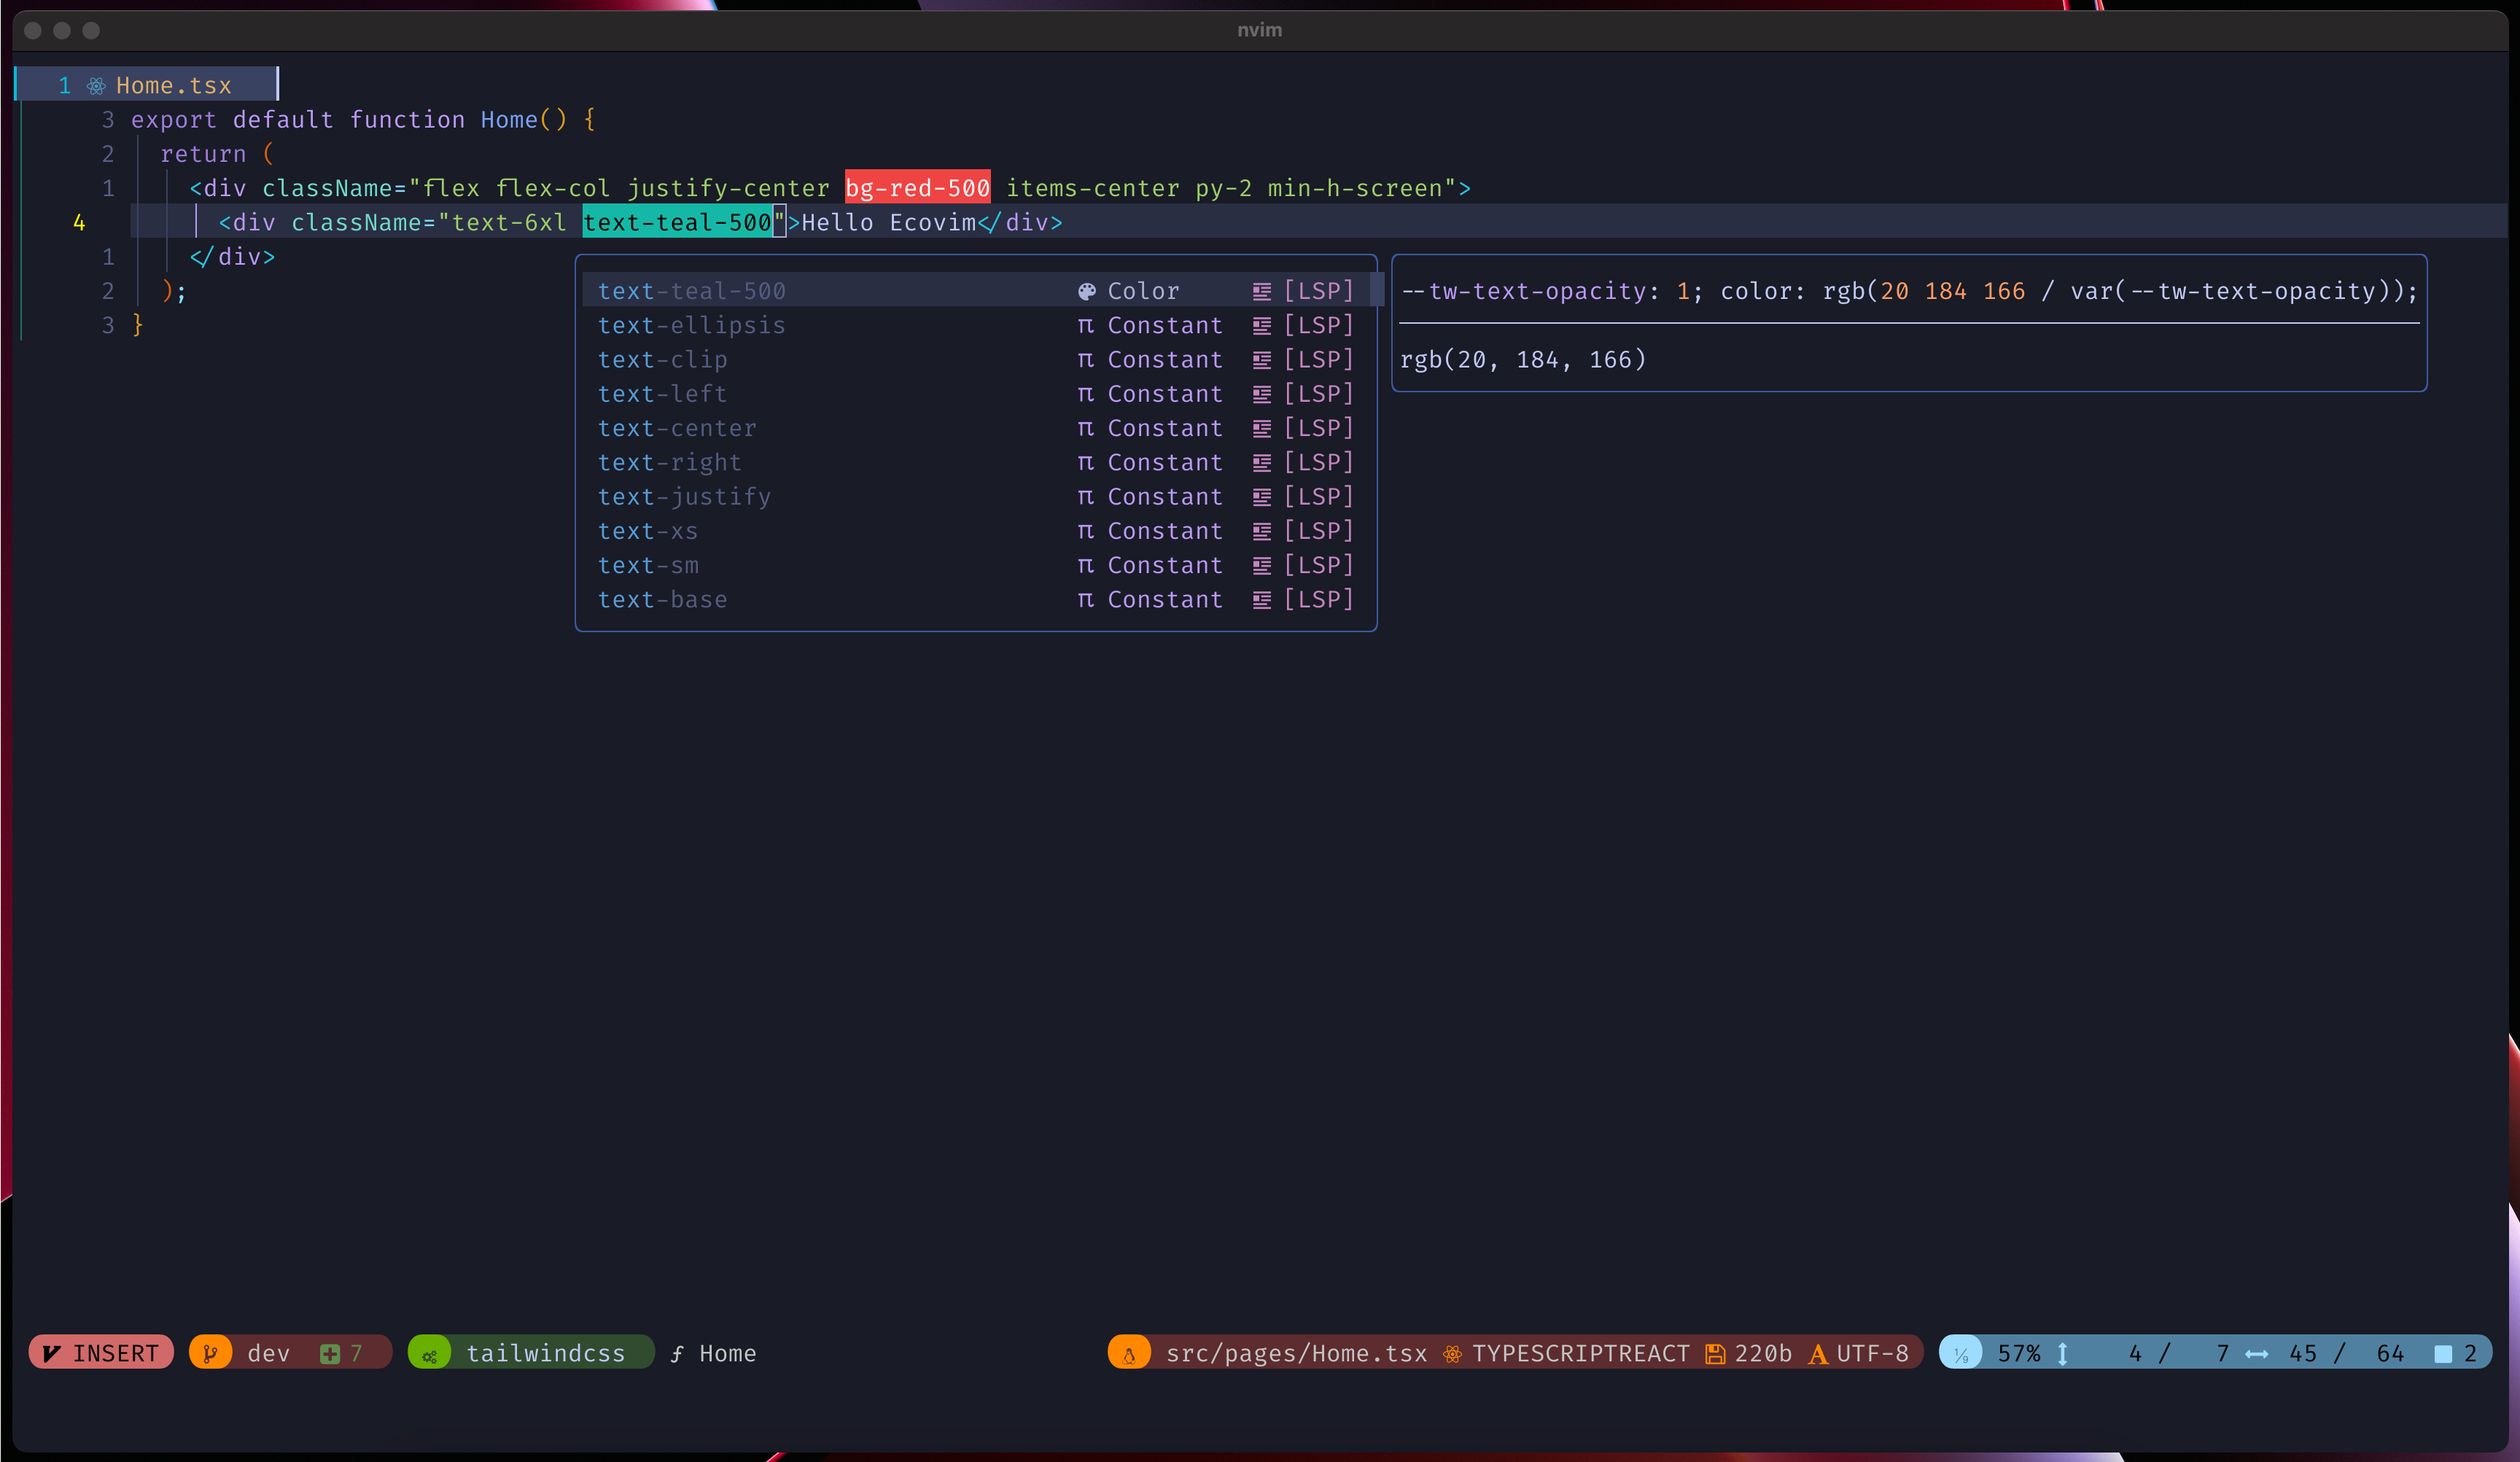Pick the text-ellipsis completion suggestion

(x=691, y=325)
